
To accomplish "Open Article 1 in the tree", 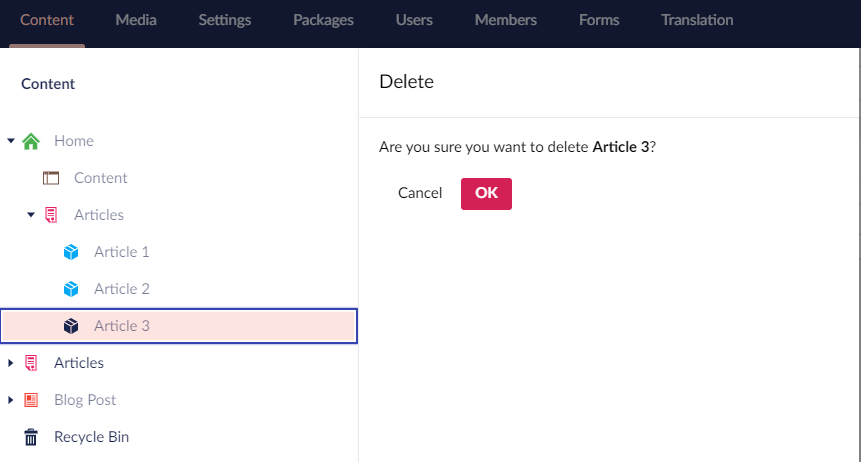I will point(121,252).
